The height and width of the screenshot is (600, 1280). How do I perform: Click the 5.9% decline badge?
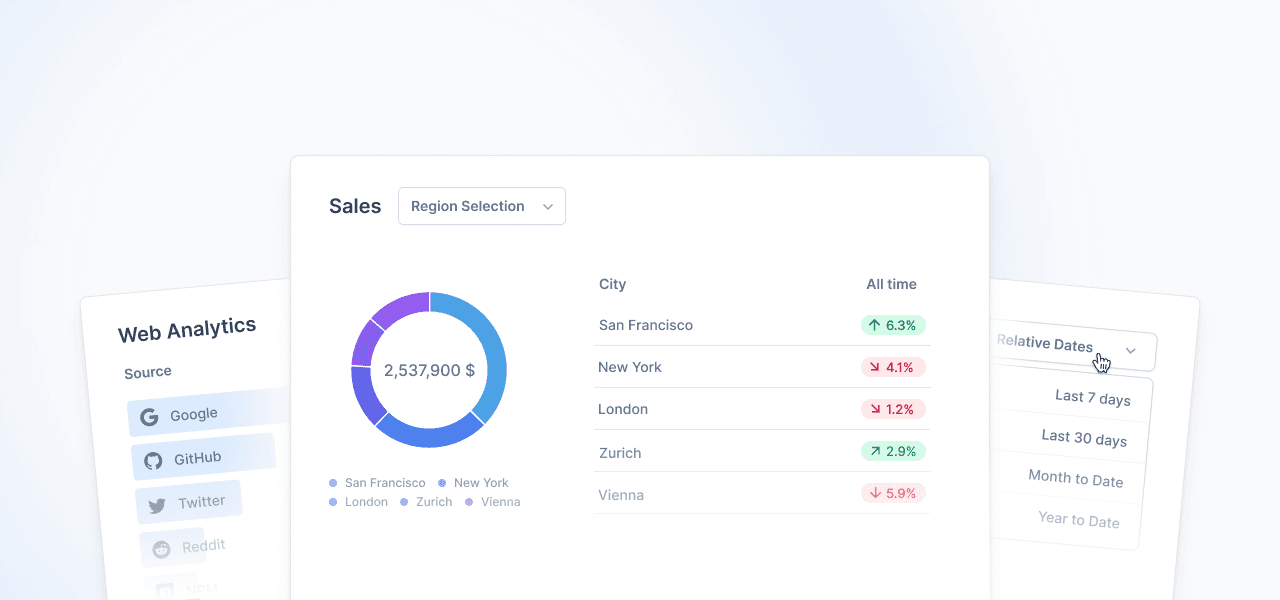point(894,493)
